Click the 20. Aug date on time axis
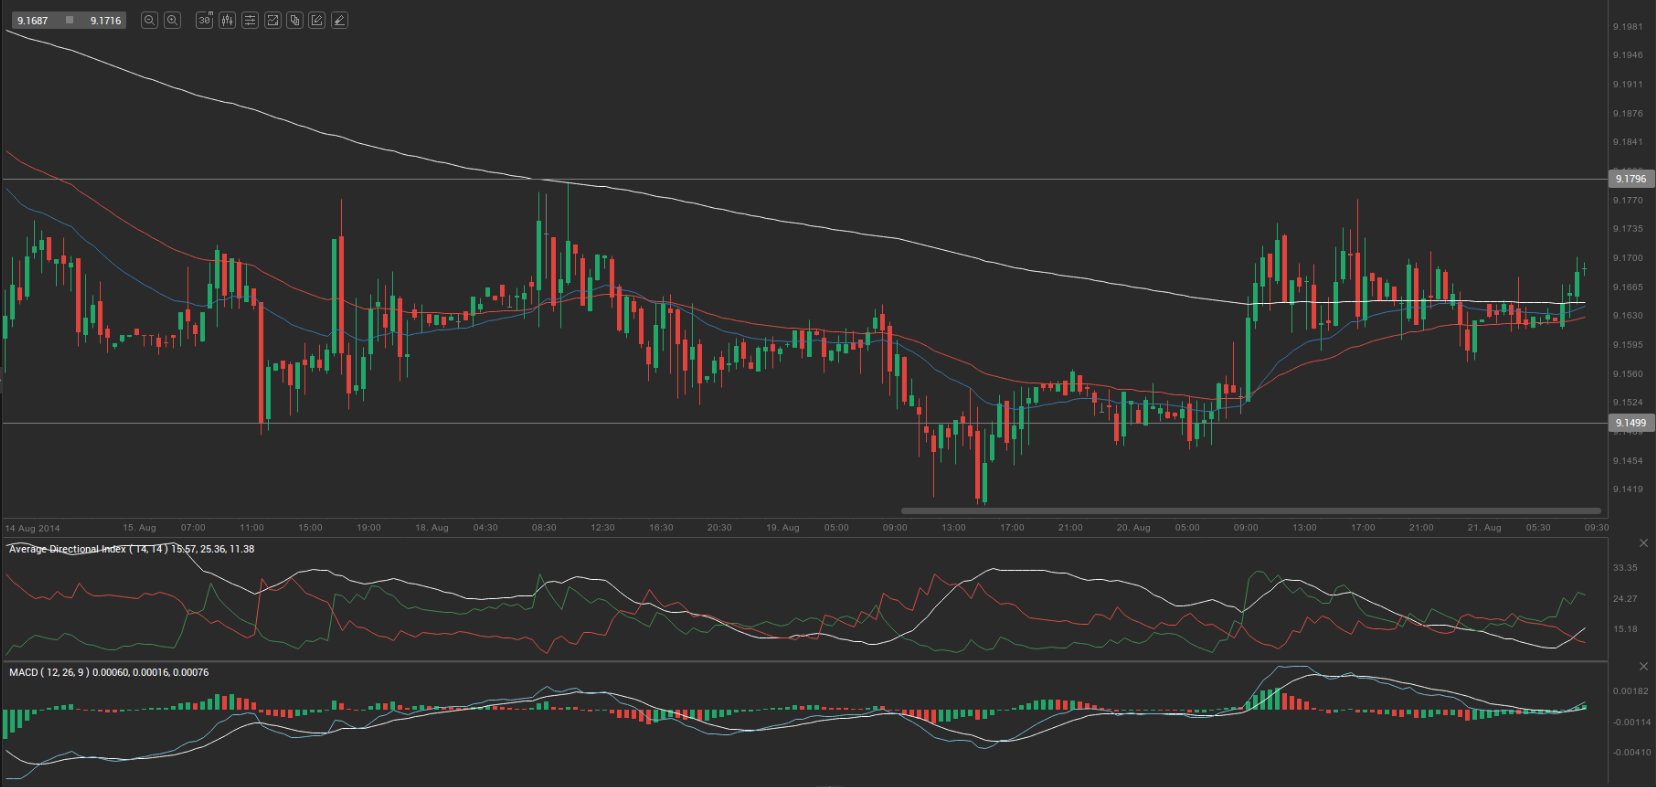Screen dimensions: 1656x787 coord(1133,527)
